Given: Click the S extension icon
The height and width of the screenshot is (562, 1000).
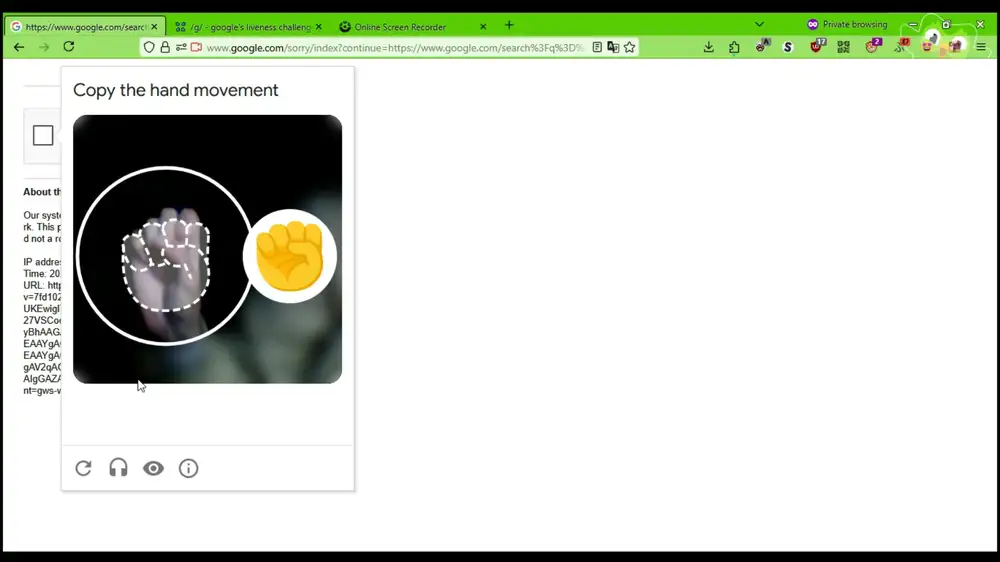Looking at the screenshot, I should click(788, 47).
